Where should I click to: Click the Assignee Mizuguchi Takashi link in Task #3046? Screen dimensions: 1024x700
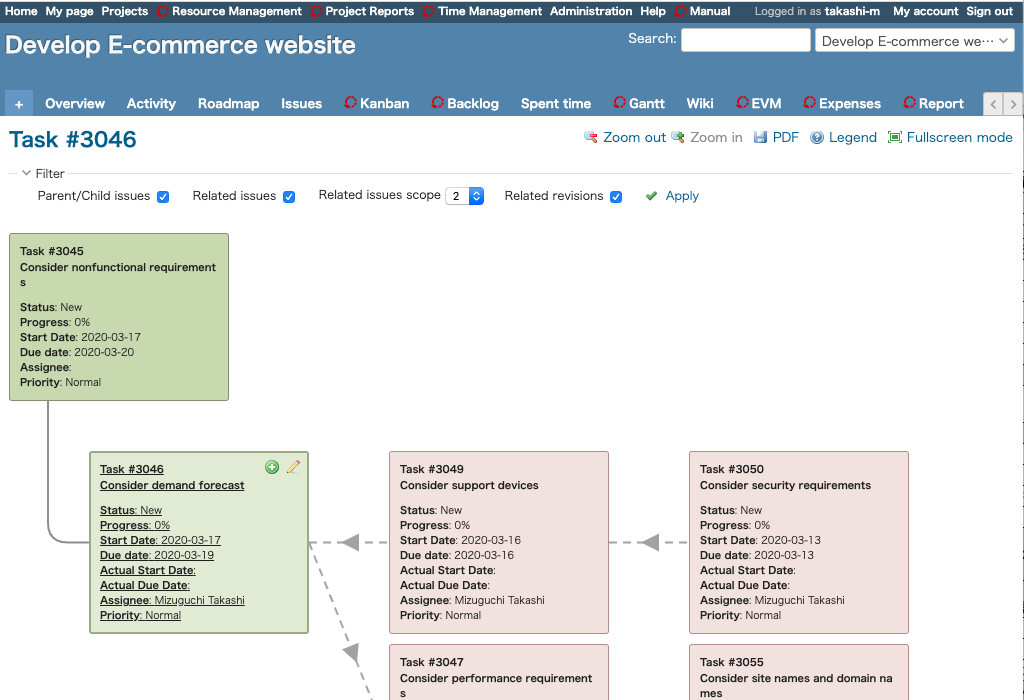172,601
